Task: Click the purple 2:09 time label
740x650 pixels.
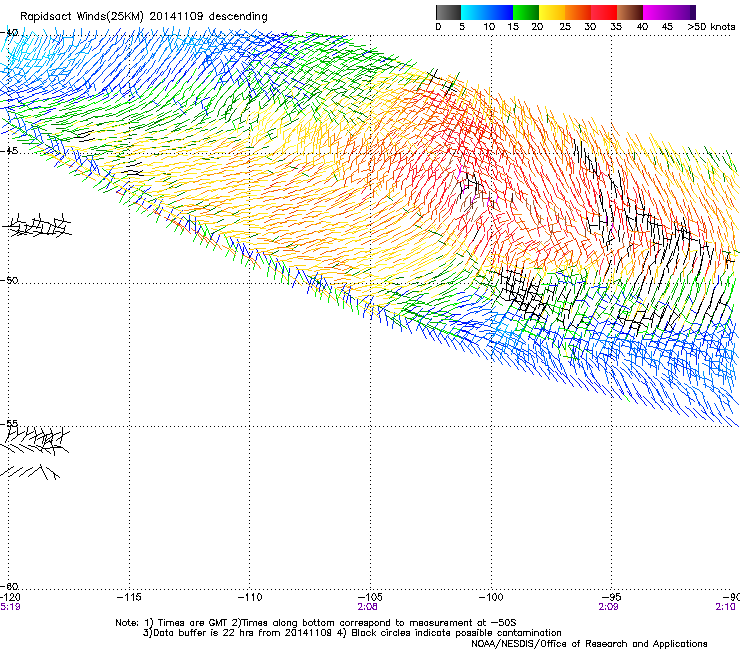Action: 608,607
